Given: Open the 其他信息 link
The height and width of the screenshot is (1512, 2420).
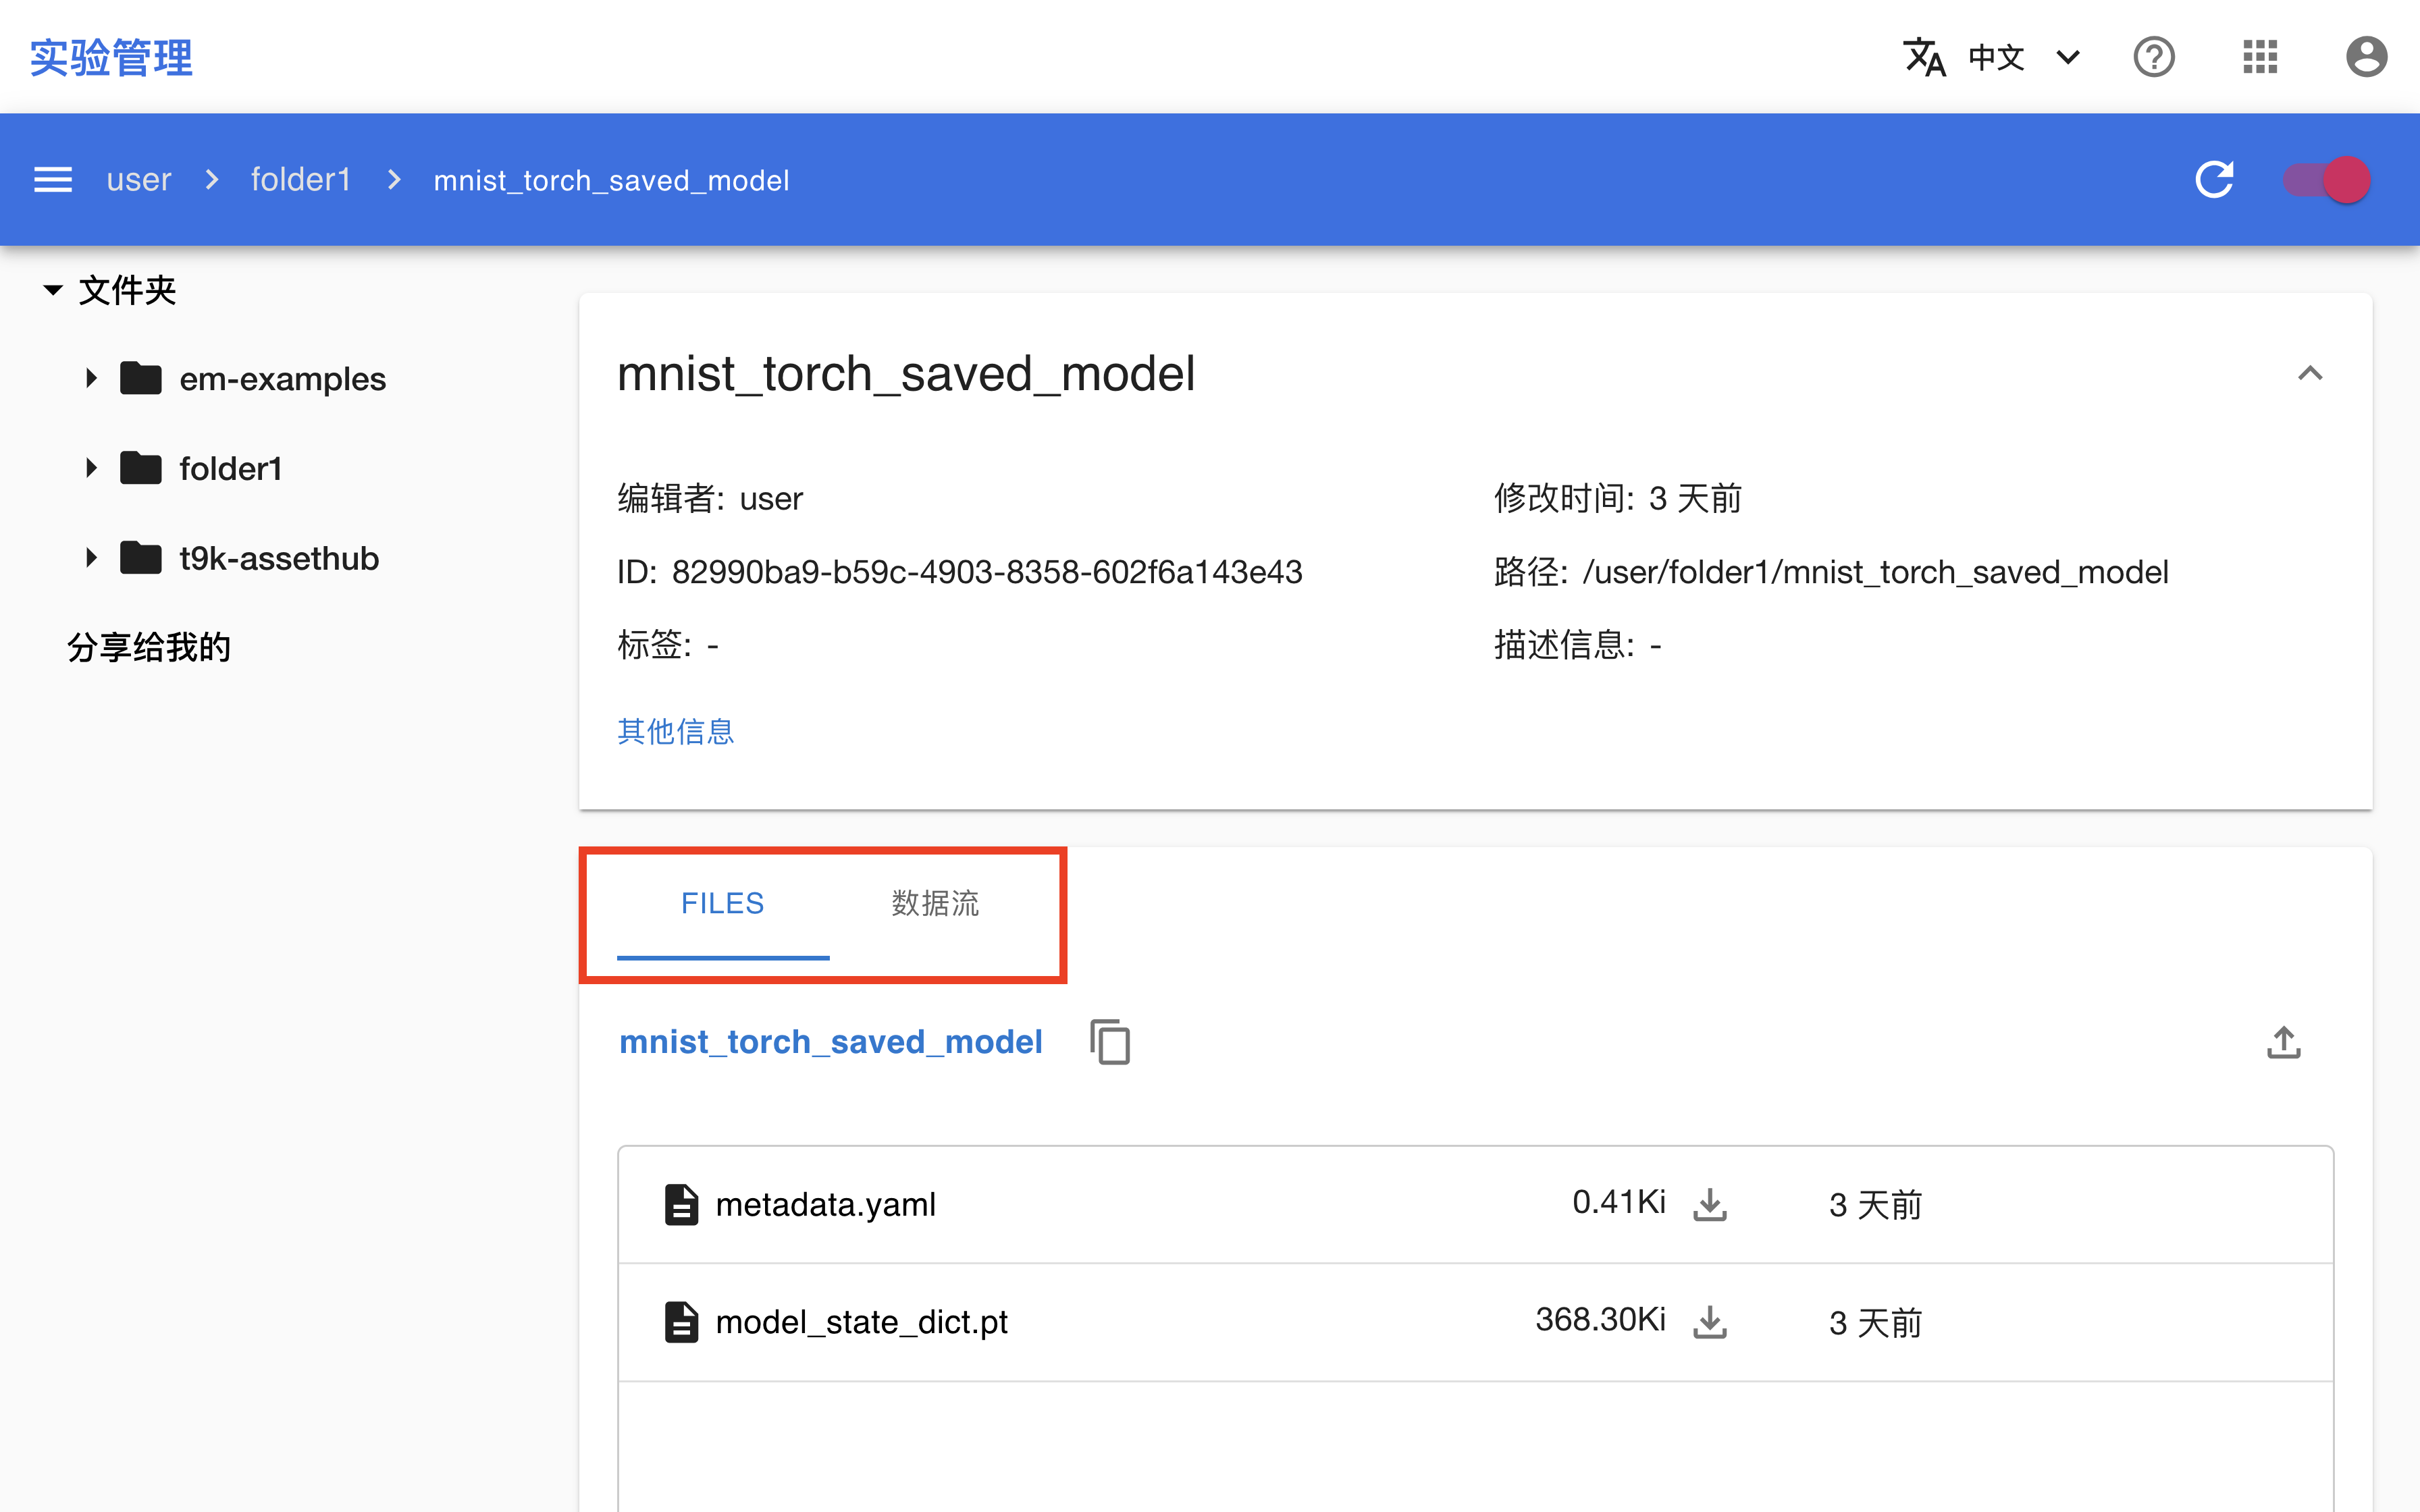Looking at the screenshot, I should pos(676,731).
